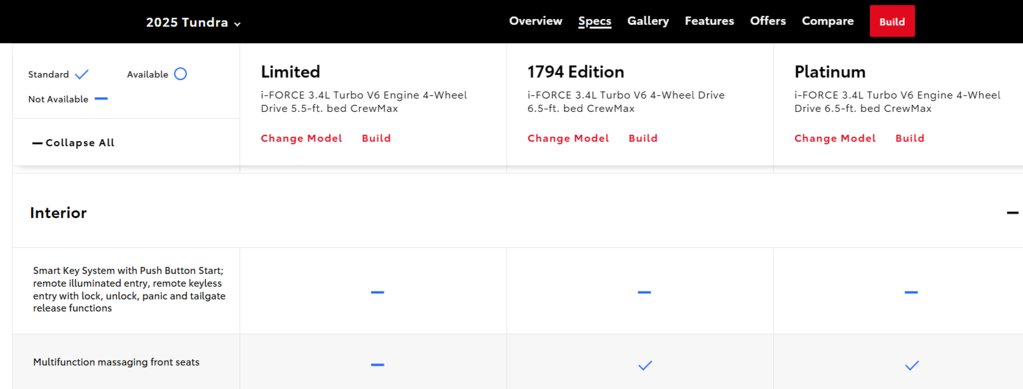Click 1794 Edition's massaging seats checkmark
Viewport: 1023px width, 389px height.
click(x=645, y=366)
